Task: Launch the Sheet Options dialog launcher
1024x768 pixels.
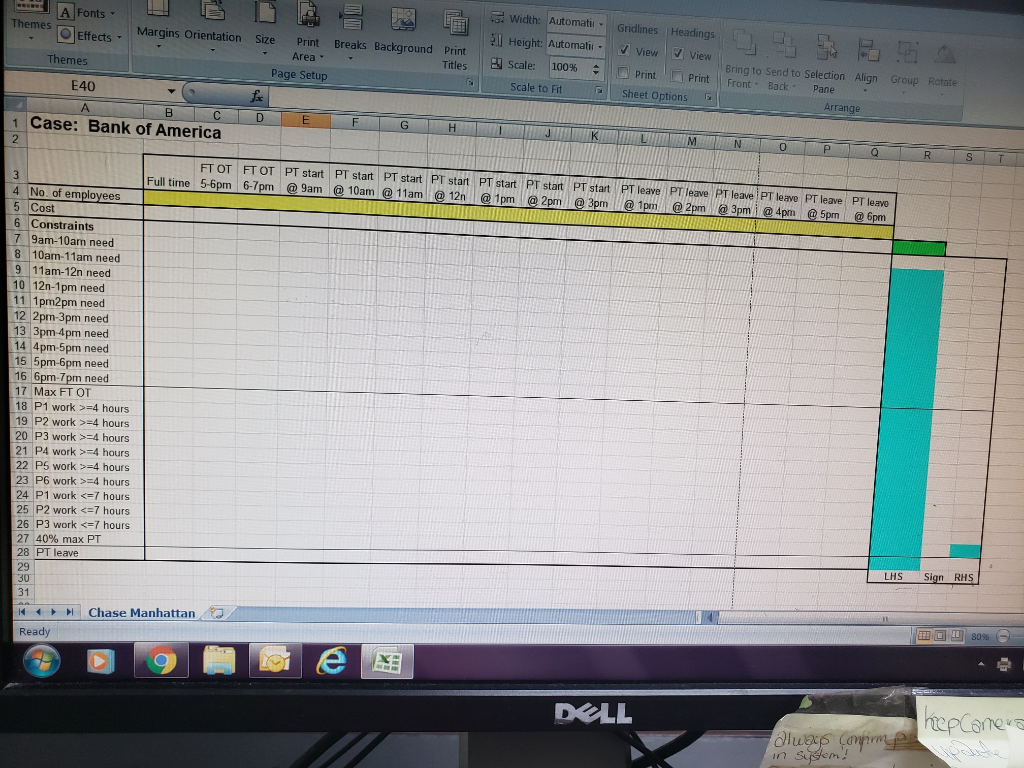Action: (708, 97)
